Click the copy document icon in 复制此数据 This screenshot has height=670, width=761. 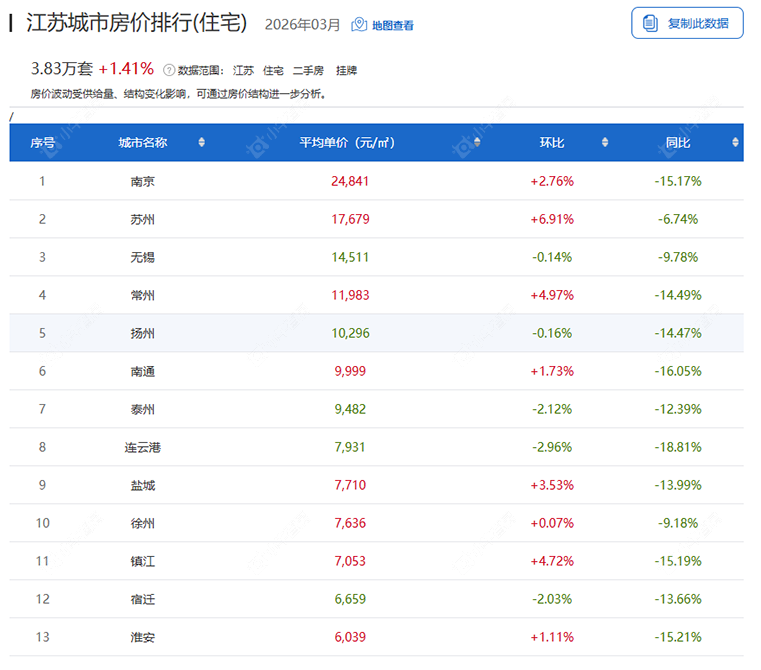click(650, 23)
